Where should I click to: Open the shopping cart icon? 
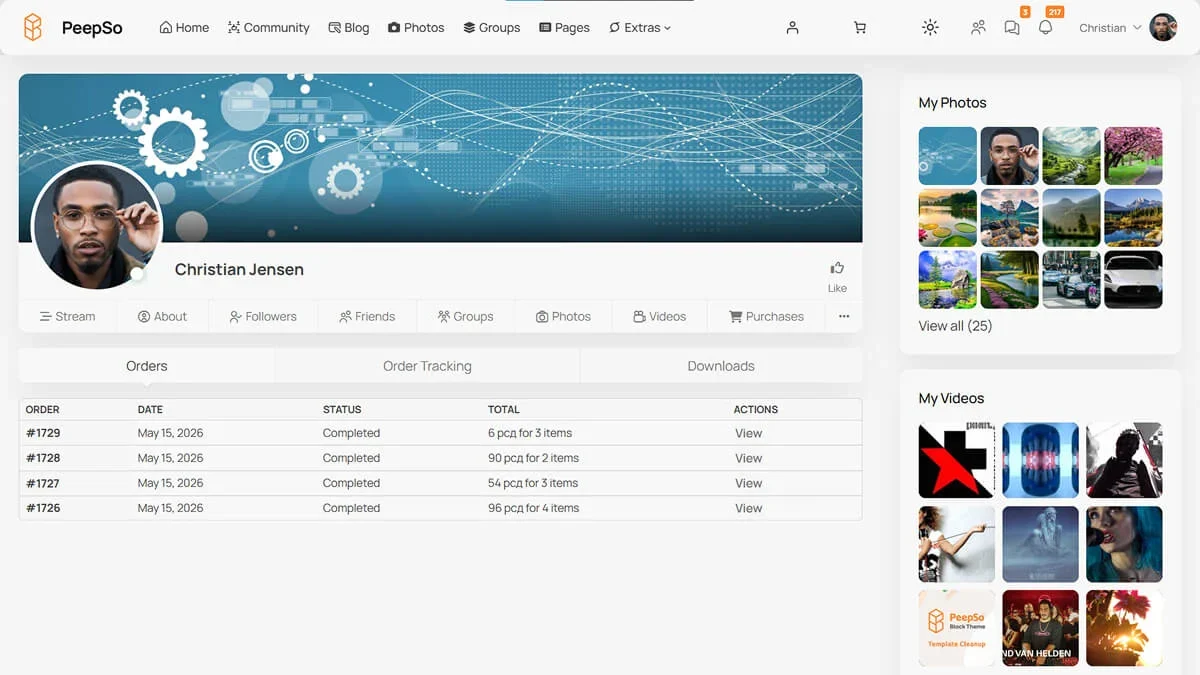click(860, 28)
